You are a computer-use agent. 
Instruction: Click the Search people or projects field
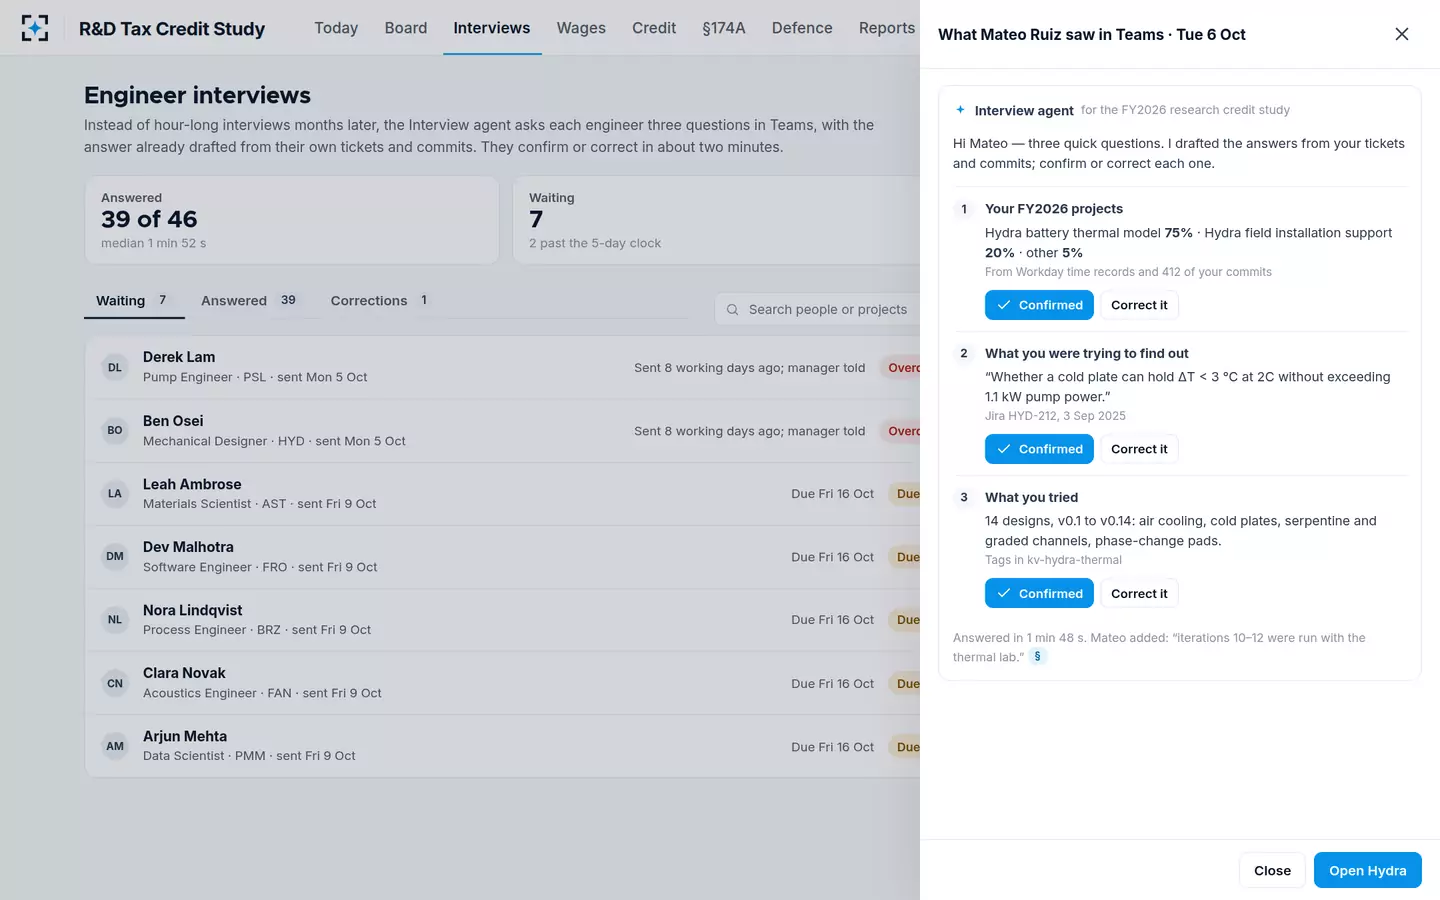[817, 310]
